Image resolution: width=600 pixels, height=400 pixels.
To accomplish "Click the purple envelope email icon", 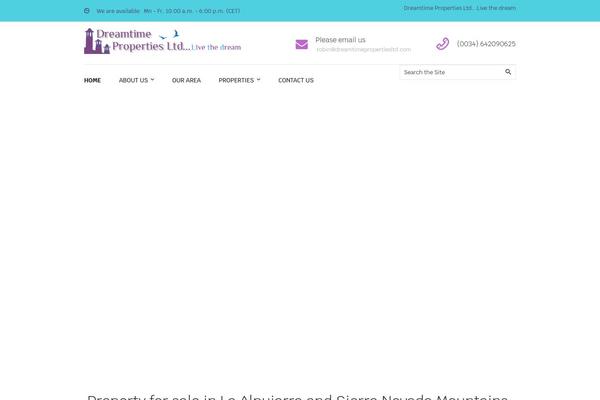I will point(302,44).
